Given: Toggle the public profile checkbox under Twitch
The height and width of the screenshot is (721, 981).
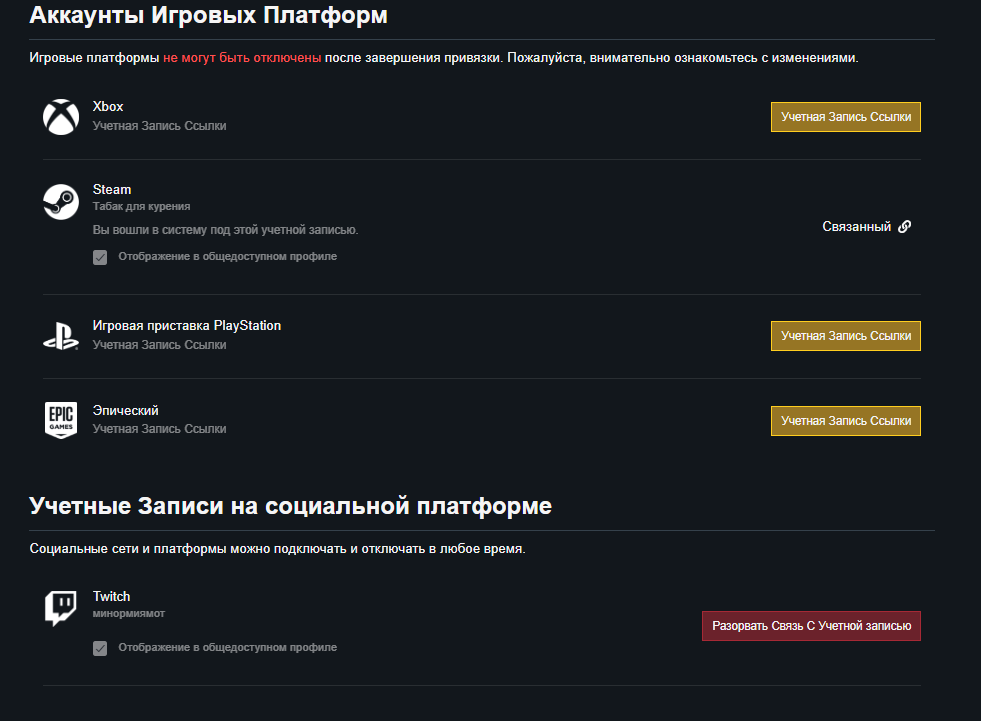Looking at the screenshot, I should (x=100, y=648).
